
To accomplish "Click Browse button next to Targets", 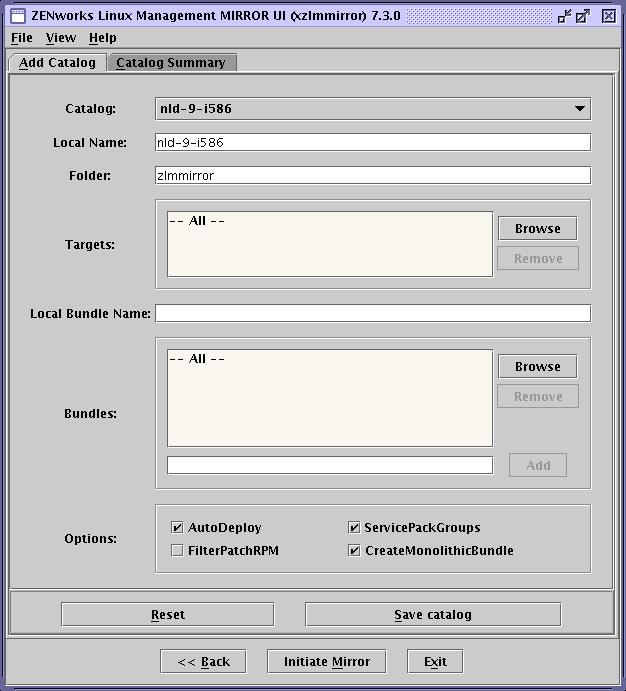I will 537,228.
